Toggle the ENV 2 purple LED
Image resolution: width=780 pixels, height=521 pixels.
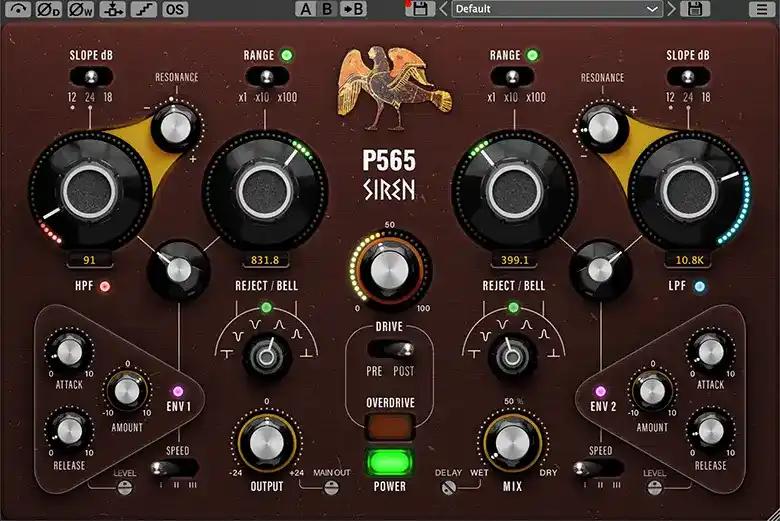click(600, 391)
